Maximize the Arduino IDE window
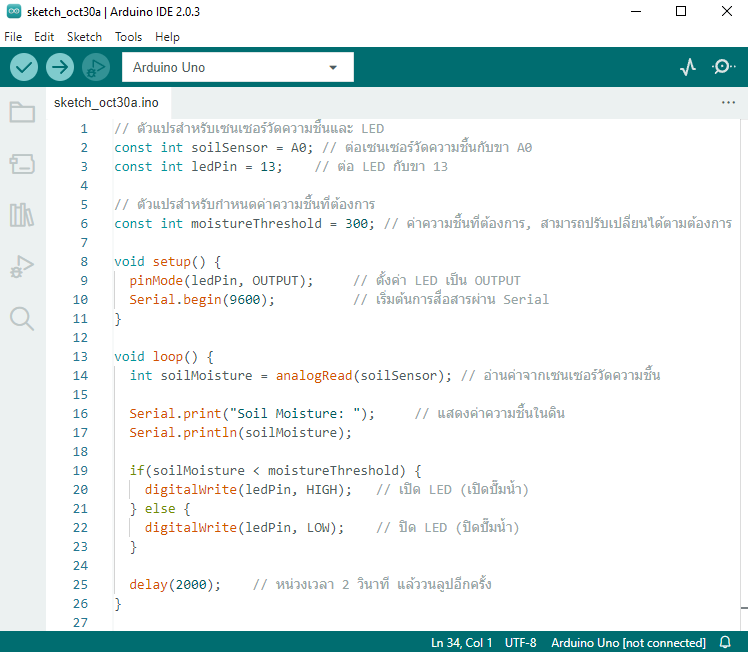The height and width of the screenshot is (652, 748). 681,11
